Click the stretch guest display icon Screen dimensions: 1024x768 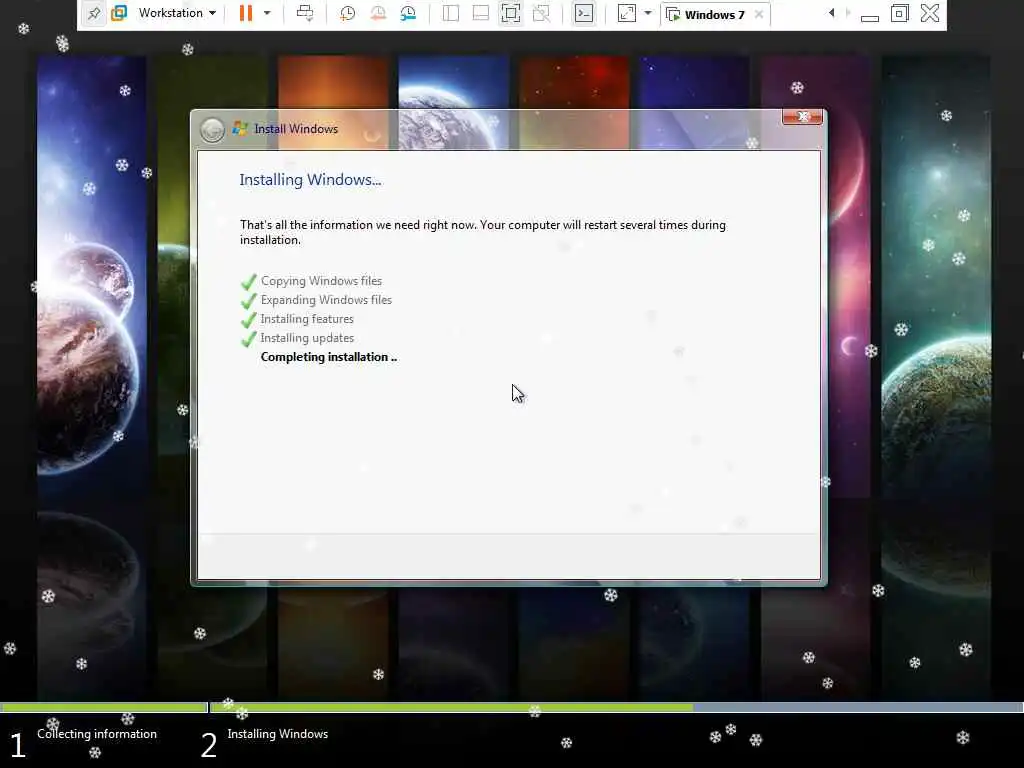626,13
